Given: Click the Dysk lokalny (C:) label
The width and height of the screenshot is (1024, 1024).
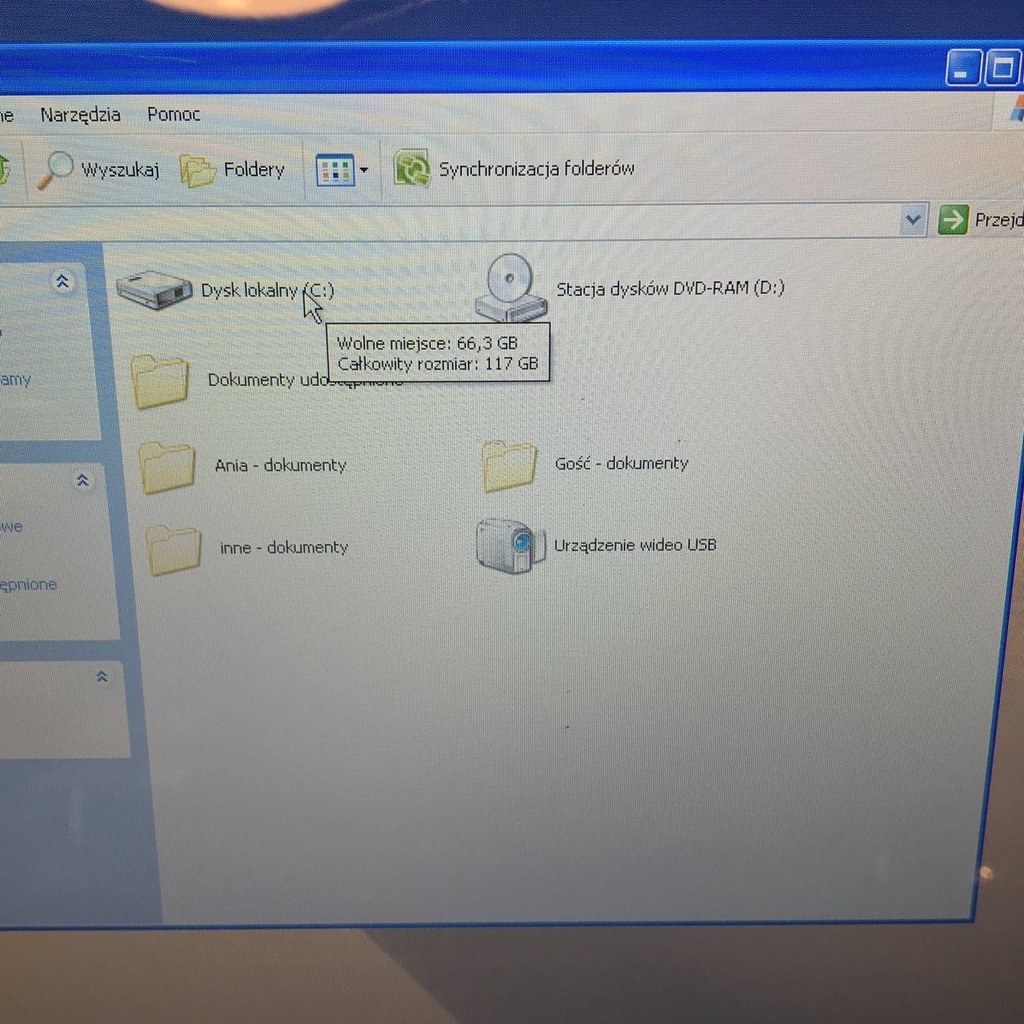Looking at the screenshot, I should [267, 290].
